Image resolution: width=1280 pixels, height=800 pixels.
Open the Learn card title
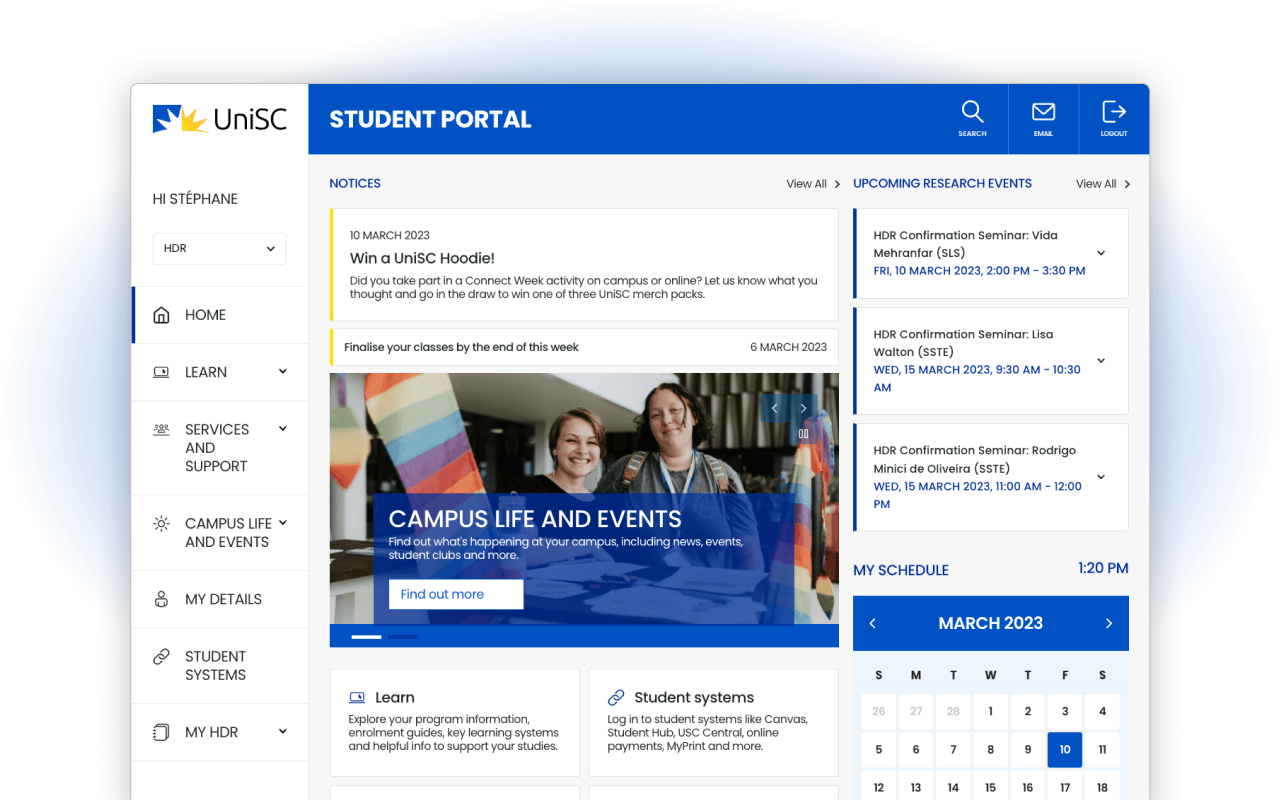pyautogui.click(x=394, y=697)
